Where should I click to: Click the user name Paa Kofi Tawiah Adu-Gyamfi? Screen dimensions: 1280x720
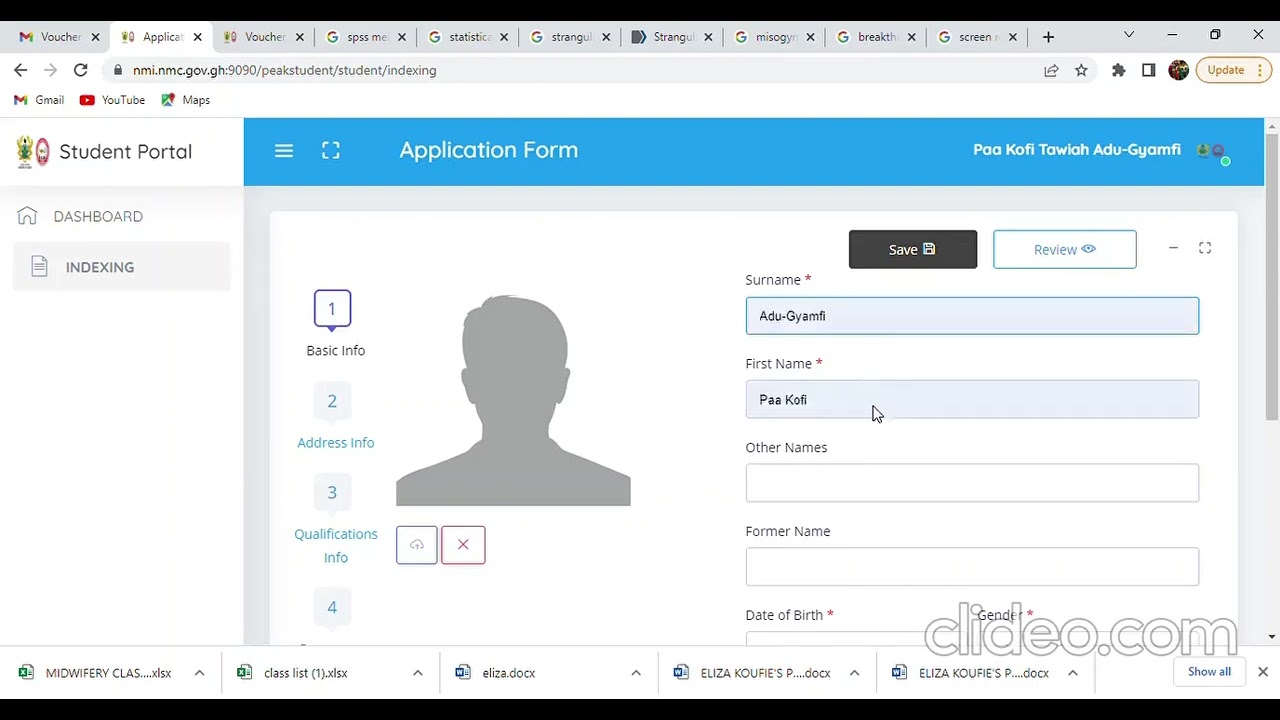[x=1077, y=150]
